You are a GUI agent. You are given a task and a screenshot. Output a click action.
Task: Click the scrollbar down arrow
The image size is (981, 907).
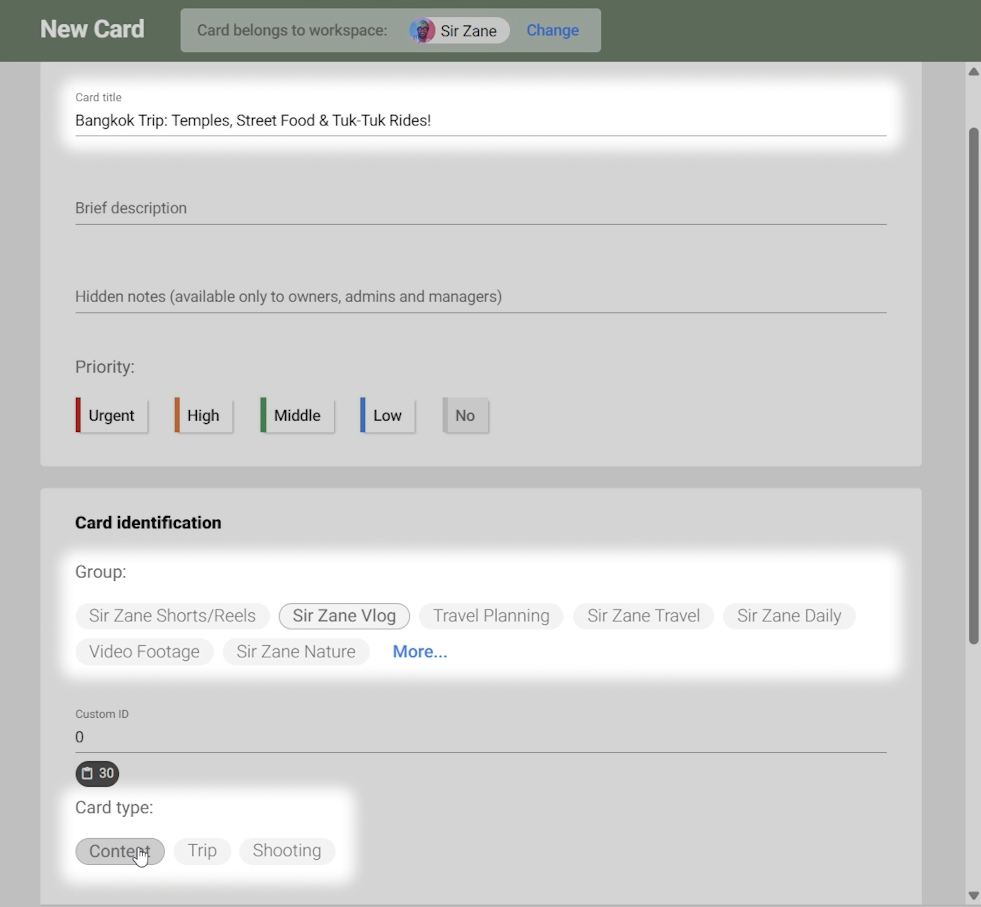point(973,896)
